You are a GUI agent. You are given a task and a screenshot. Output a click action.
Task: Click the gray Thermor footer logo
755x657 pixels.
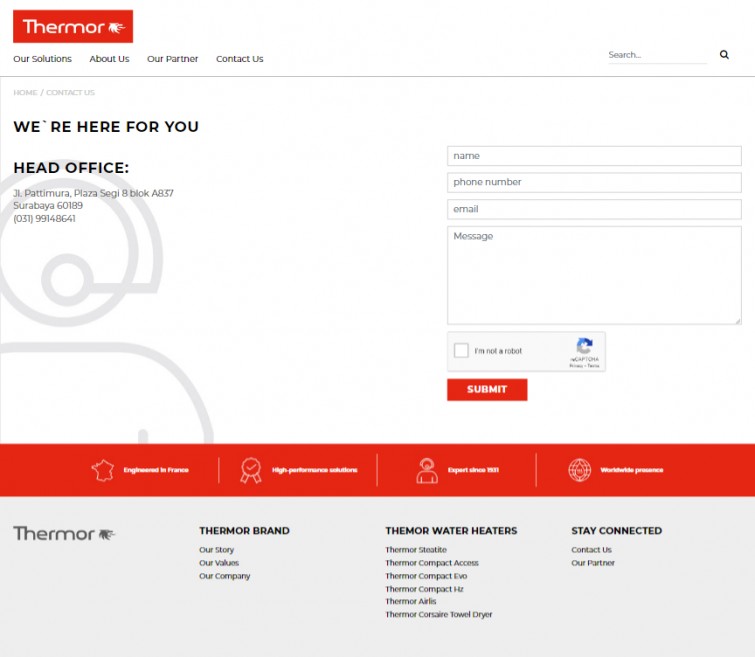click(x=64, y=534)
